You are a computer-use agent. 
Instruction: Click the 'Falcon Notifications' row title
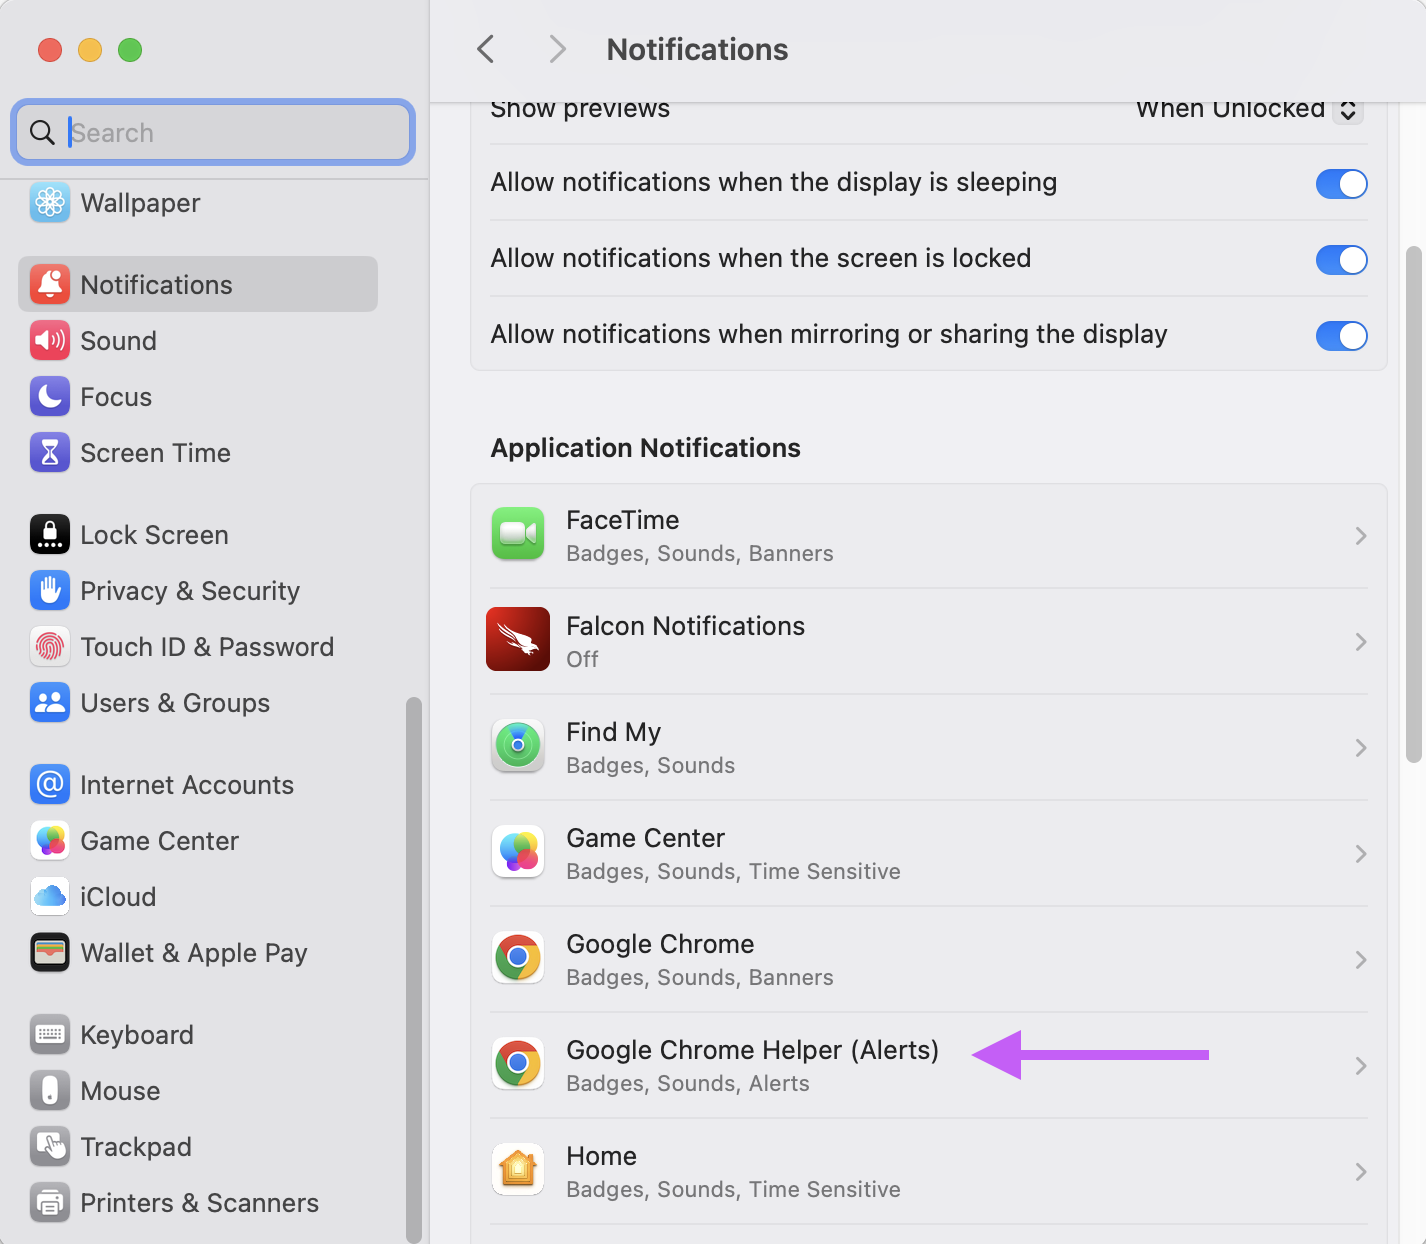point(685,626)
